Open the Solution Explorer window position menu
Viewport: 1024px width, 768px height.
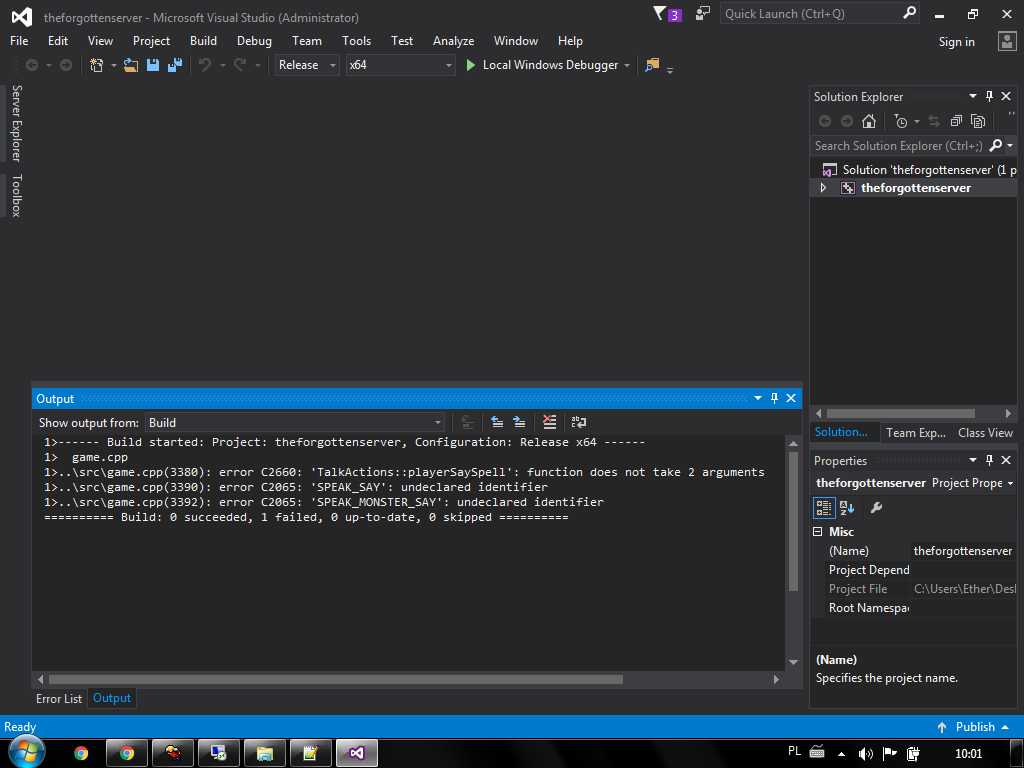click(972, 96)
